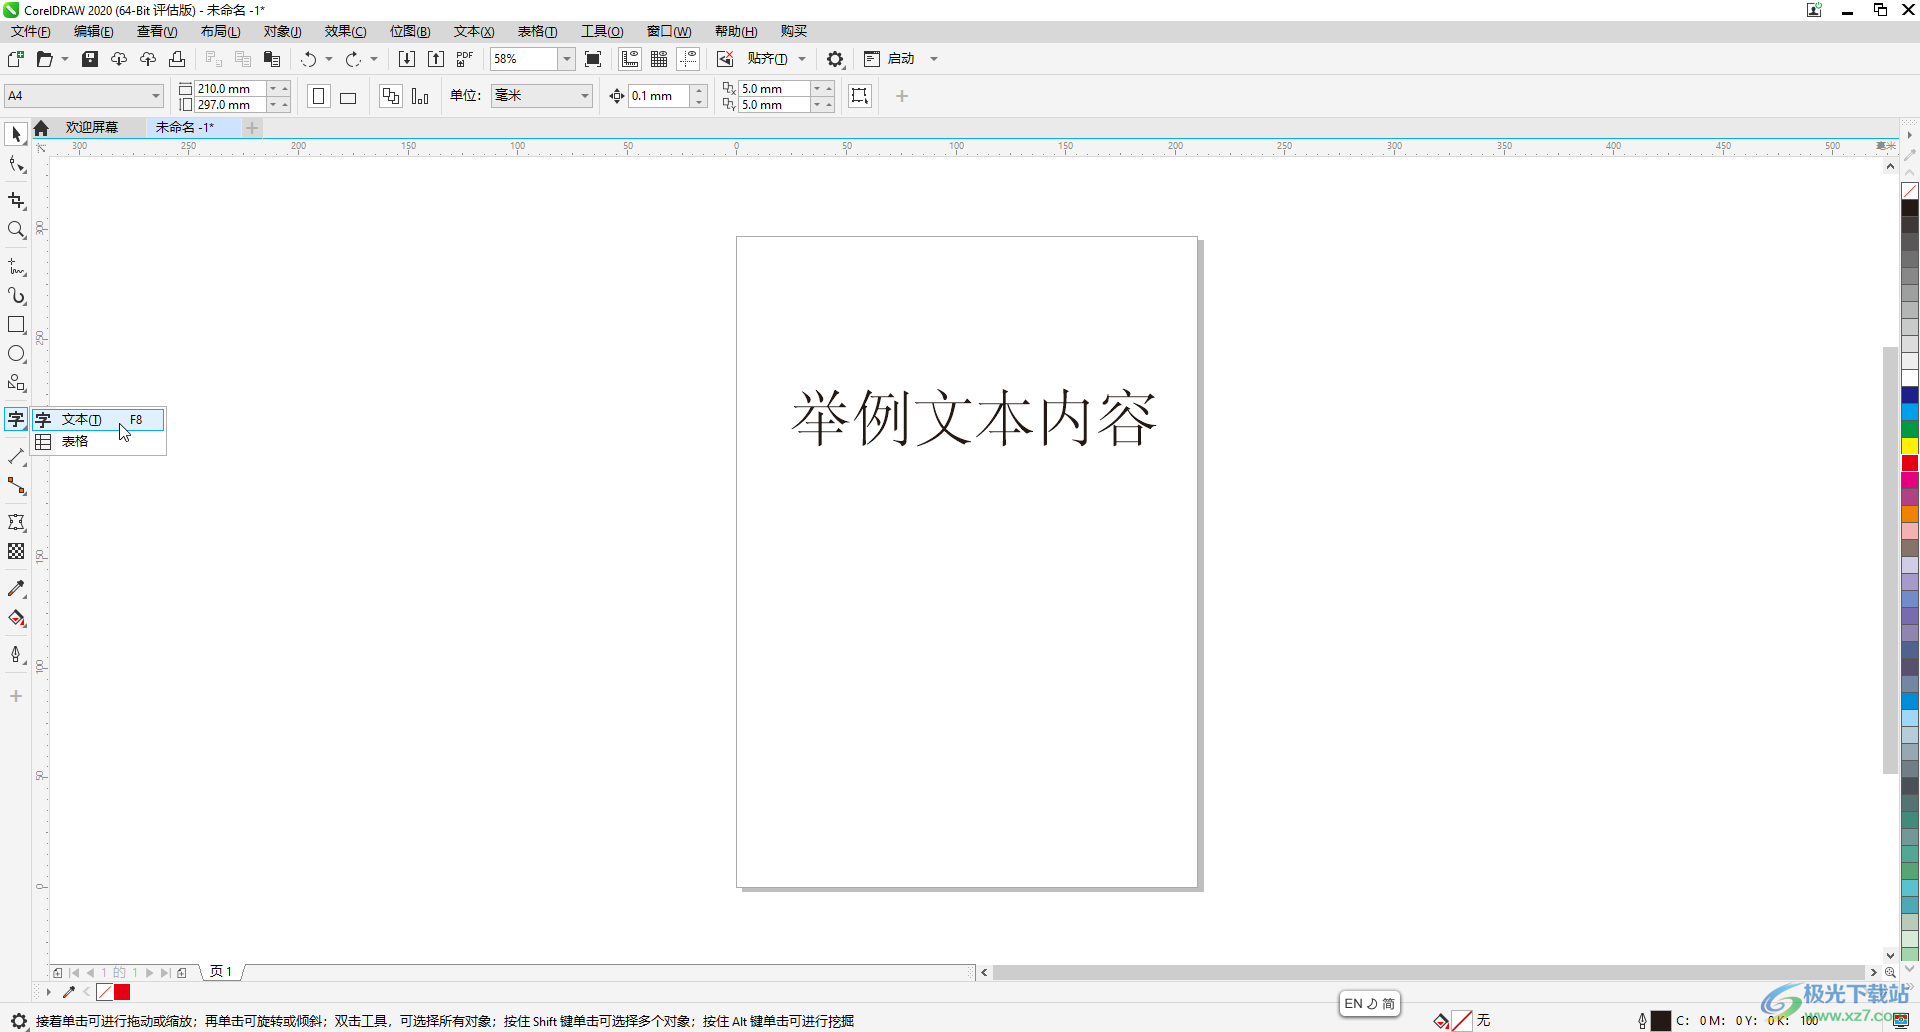Choose 表格 from tool flyout
This screenshot has width=1920, height=1032.
tap(98, 442)
